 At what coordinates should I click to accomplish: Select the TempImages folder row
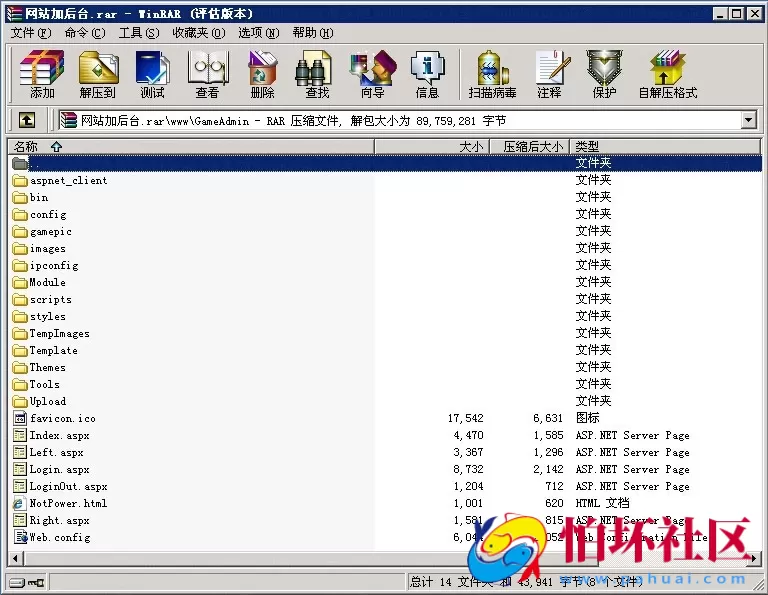tap(385, 333)
